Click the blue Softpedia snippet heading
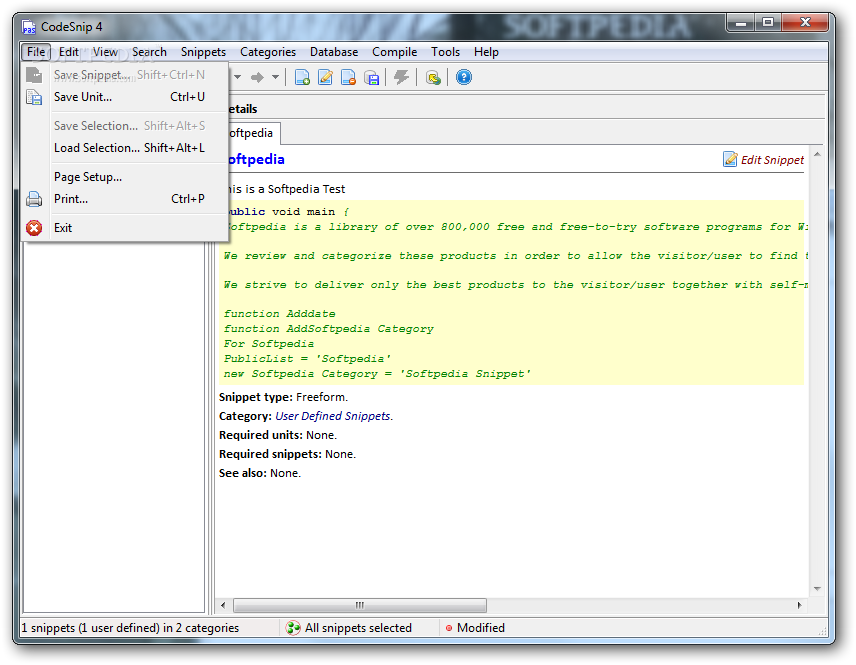The image size is (856, 665). 255,159
